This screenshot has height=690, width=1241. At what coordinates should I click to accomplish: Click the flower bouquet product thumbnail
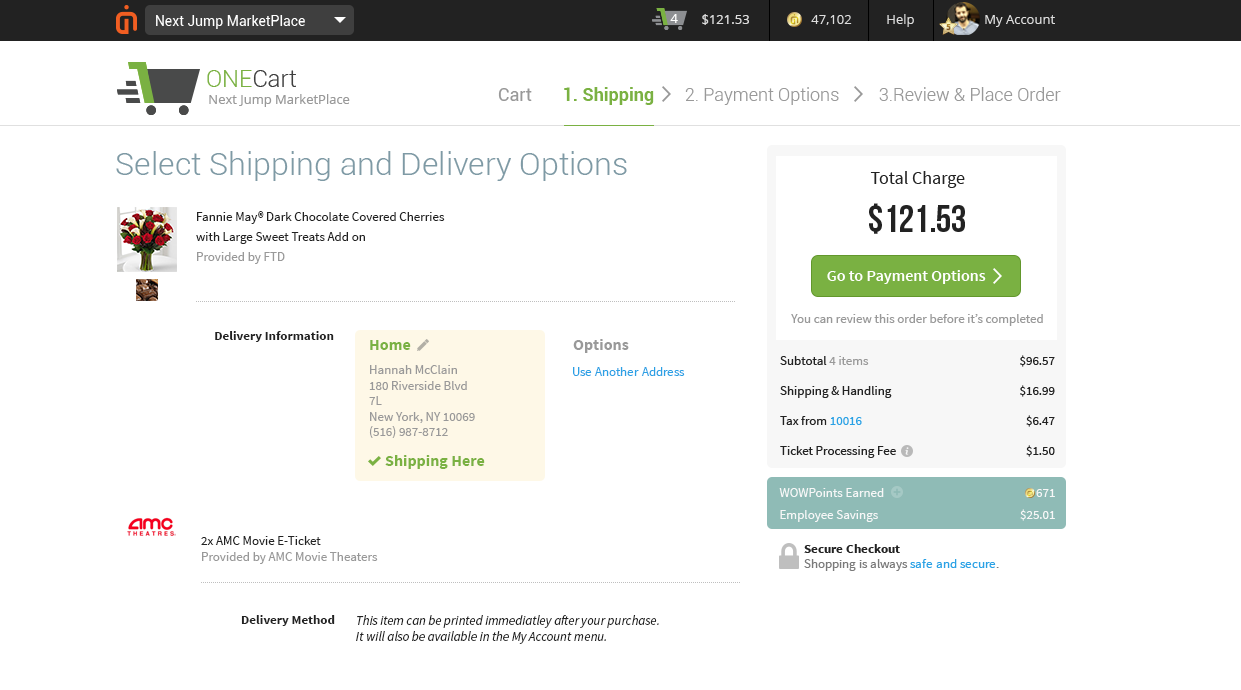point(147,239)
